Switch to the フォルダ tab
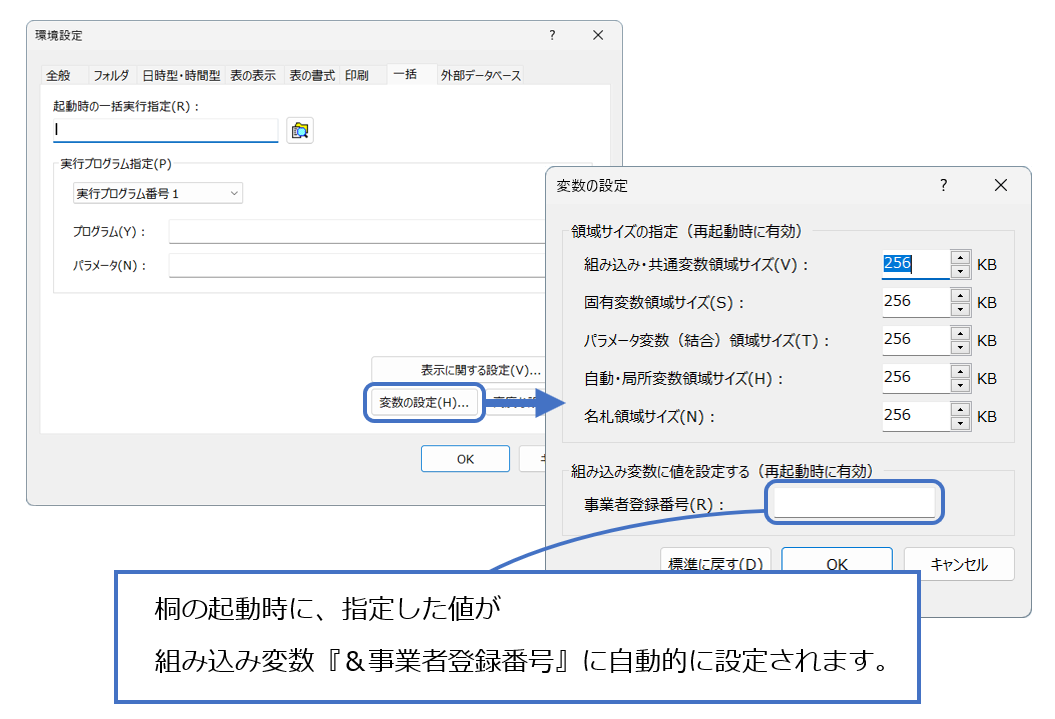 [111, 74]
